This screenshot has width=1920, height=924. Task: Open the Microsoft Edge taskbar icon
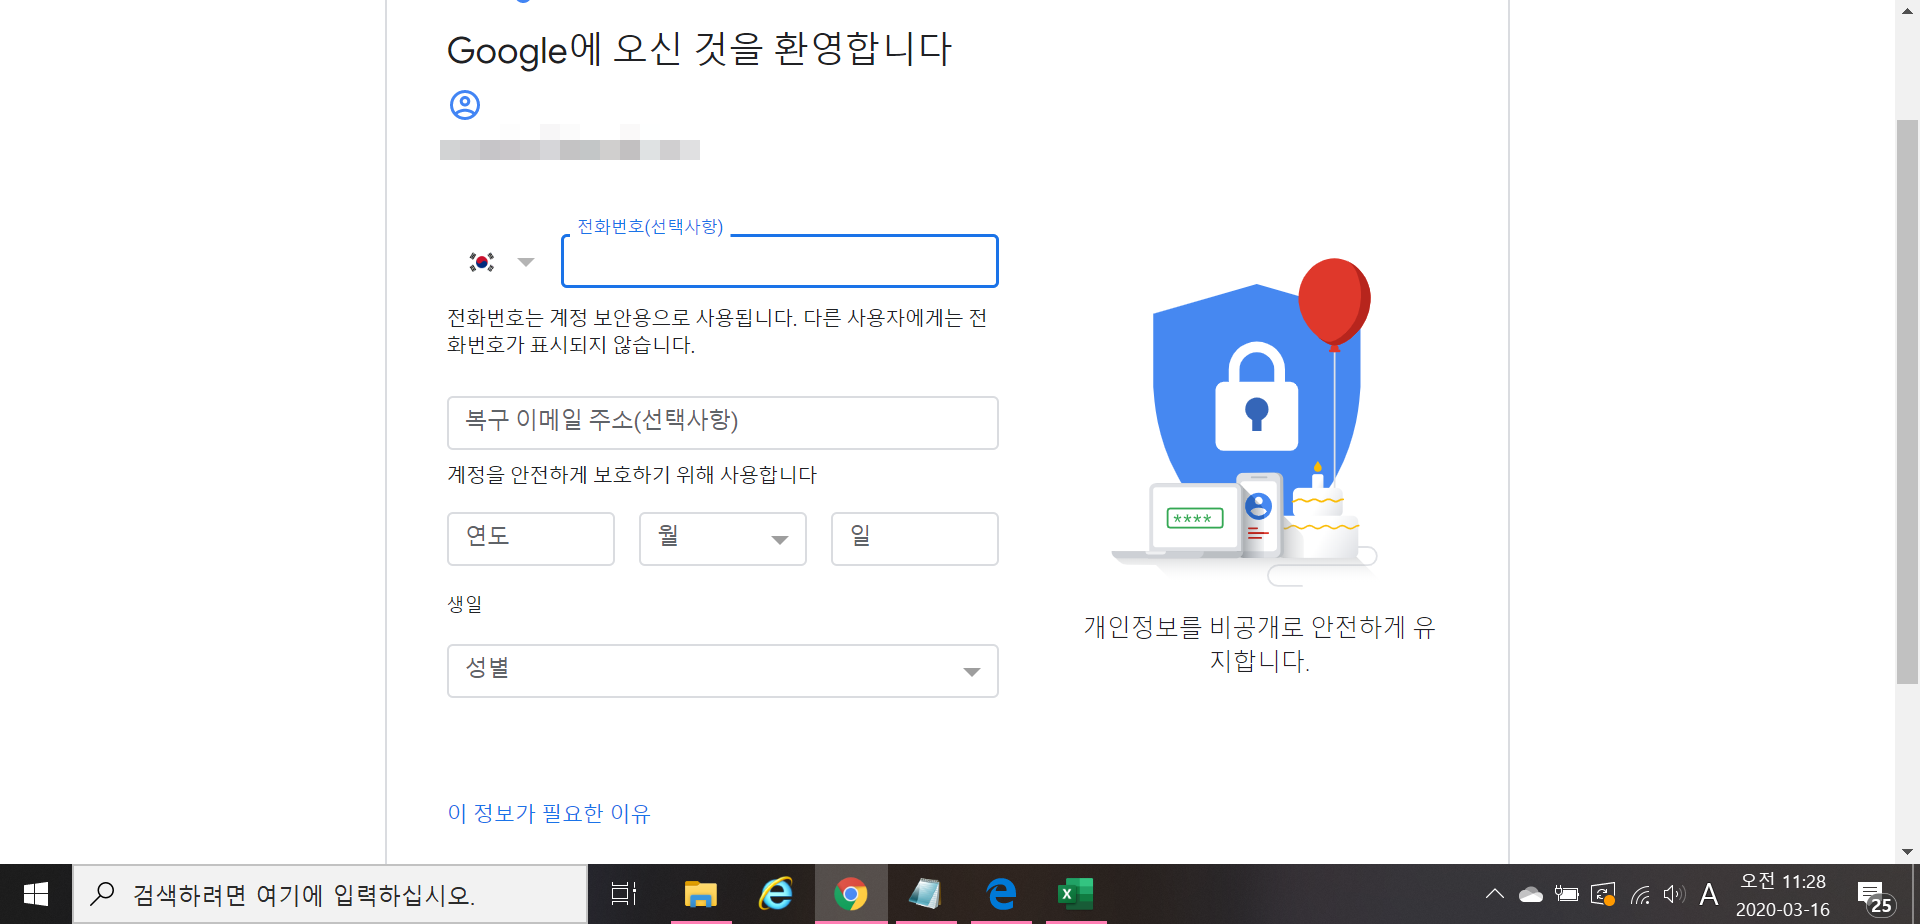pos(1001,894)
